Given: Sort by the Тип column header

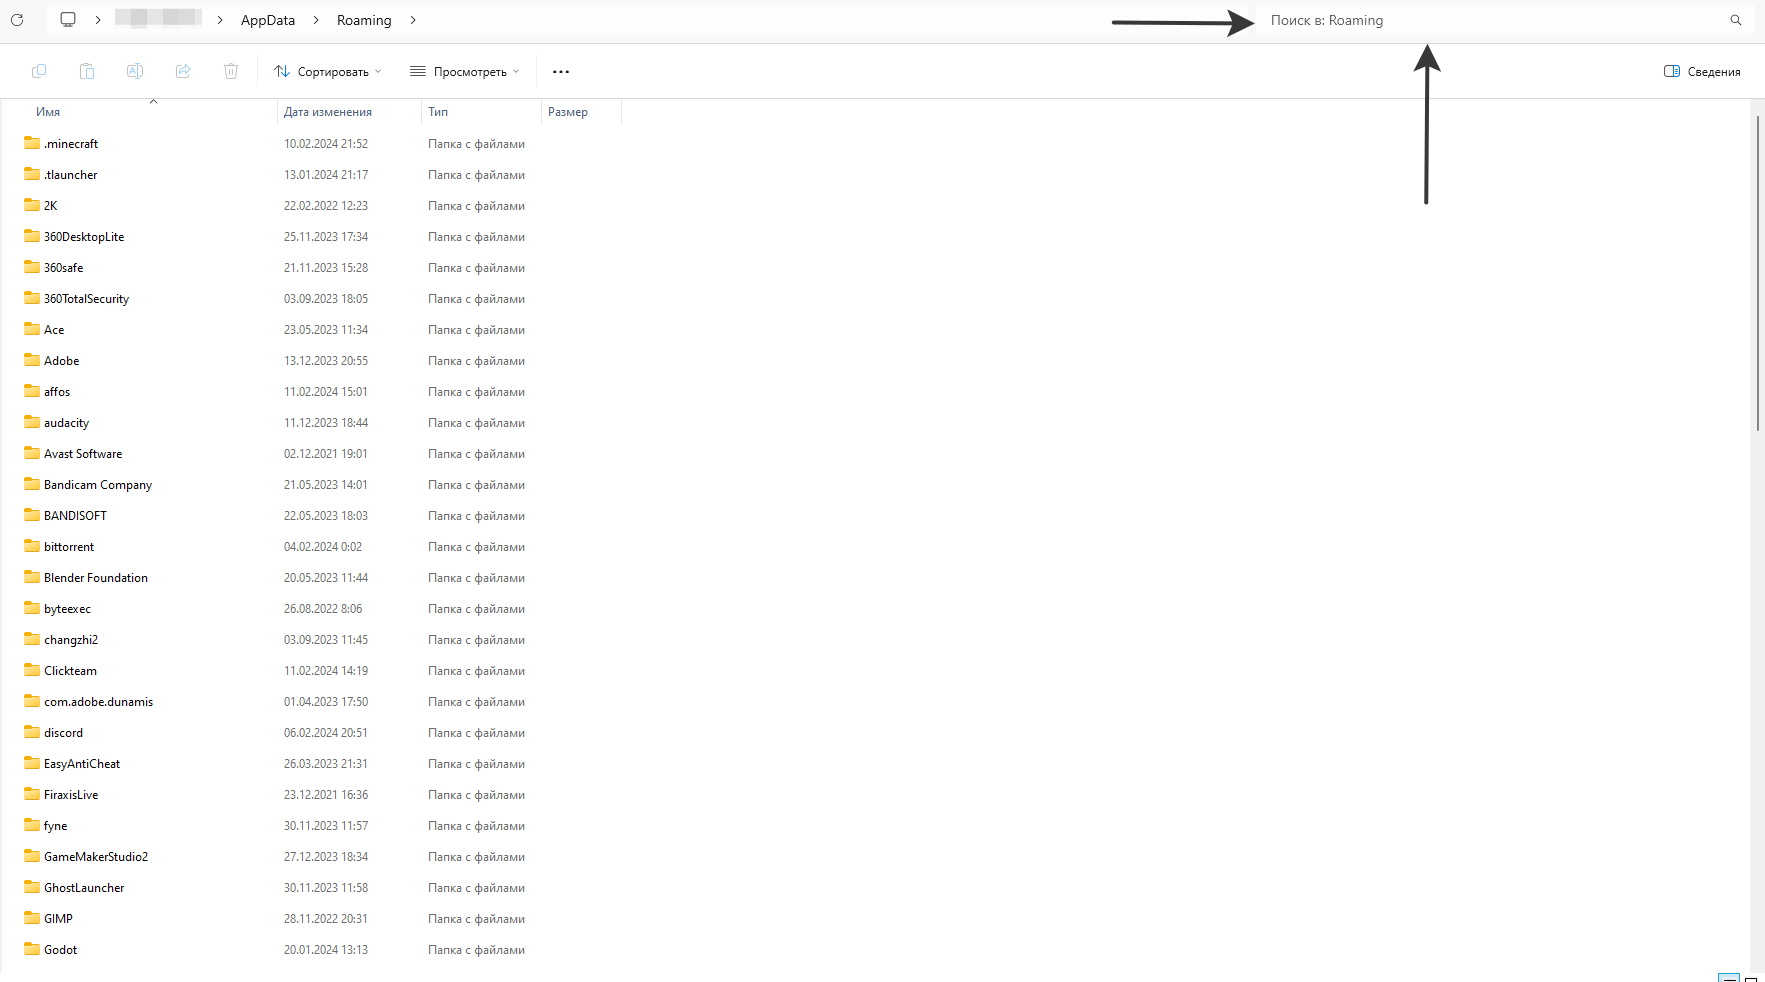Looking at the screenshot, I should point(438,112).
